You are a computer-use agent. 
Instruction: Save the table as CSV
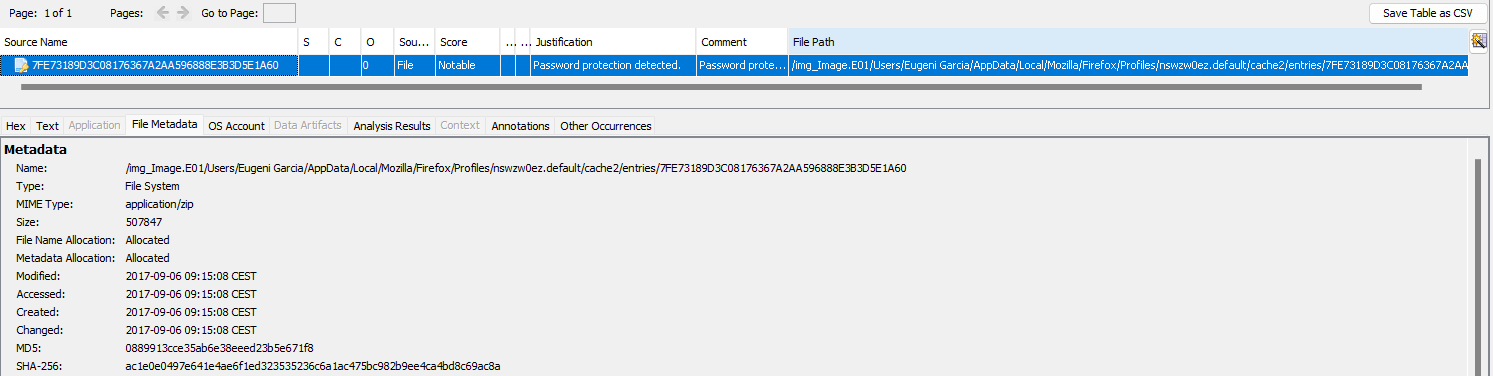1427,13
